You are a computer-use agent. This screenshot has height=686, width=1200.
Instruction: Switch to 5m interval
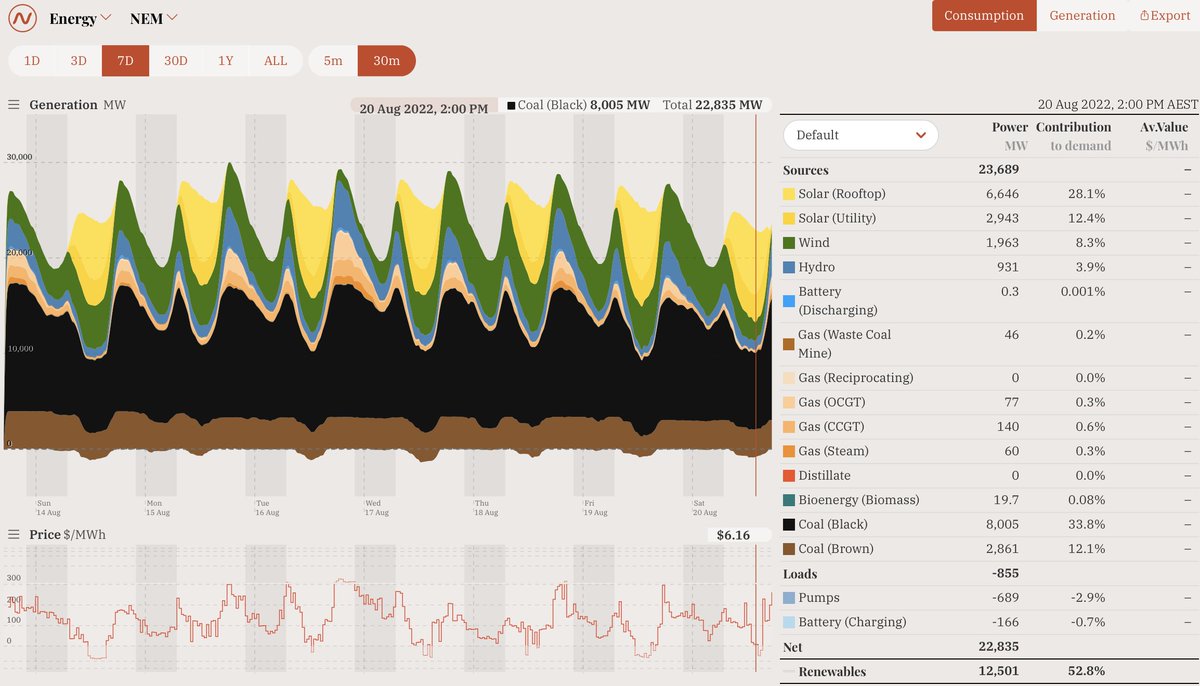tap(333, 61)
